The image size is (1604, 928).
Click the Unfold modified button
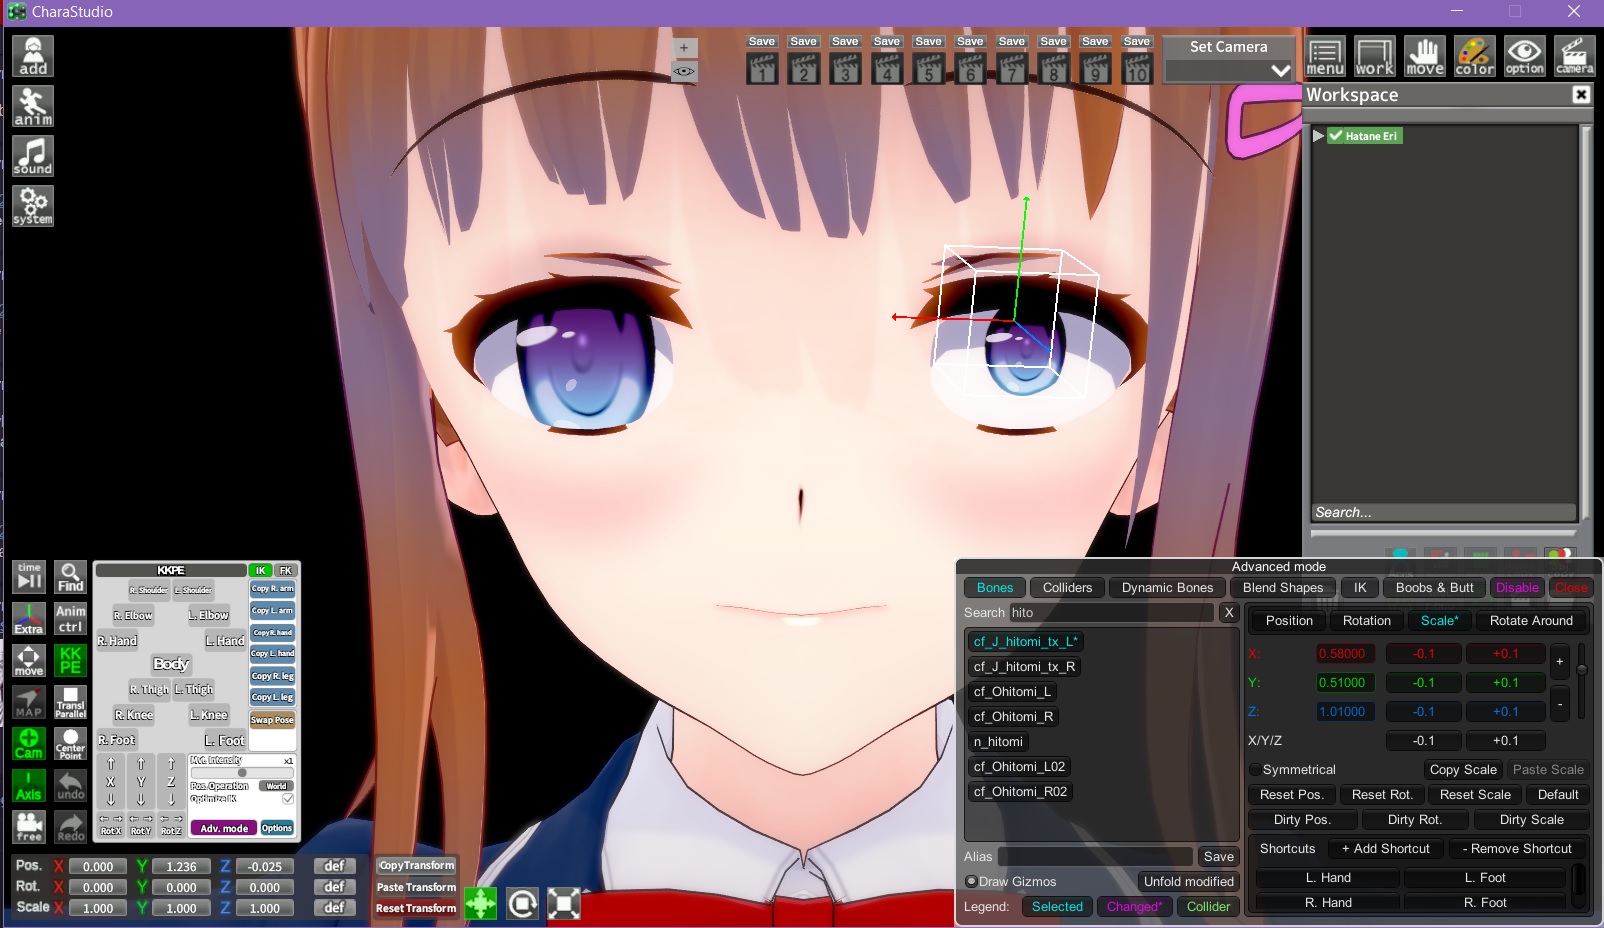click(x=1188, y=882)
